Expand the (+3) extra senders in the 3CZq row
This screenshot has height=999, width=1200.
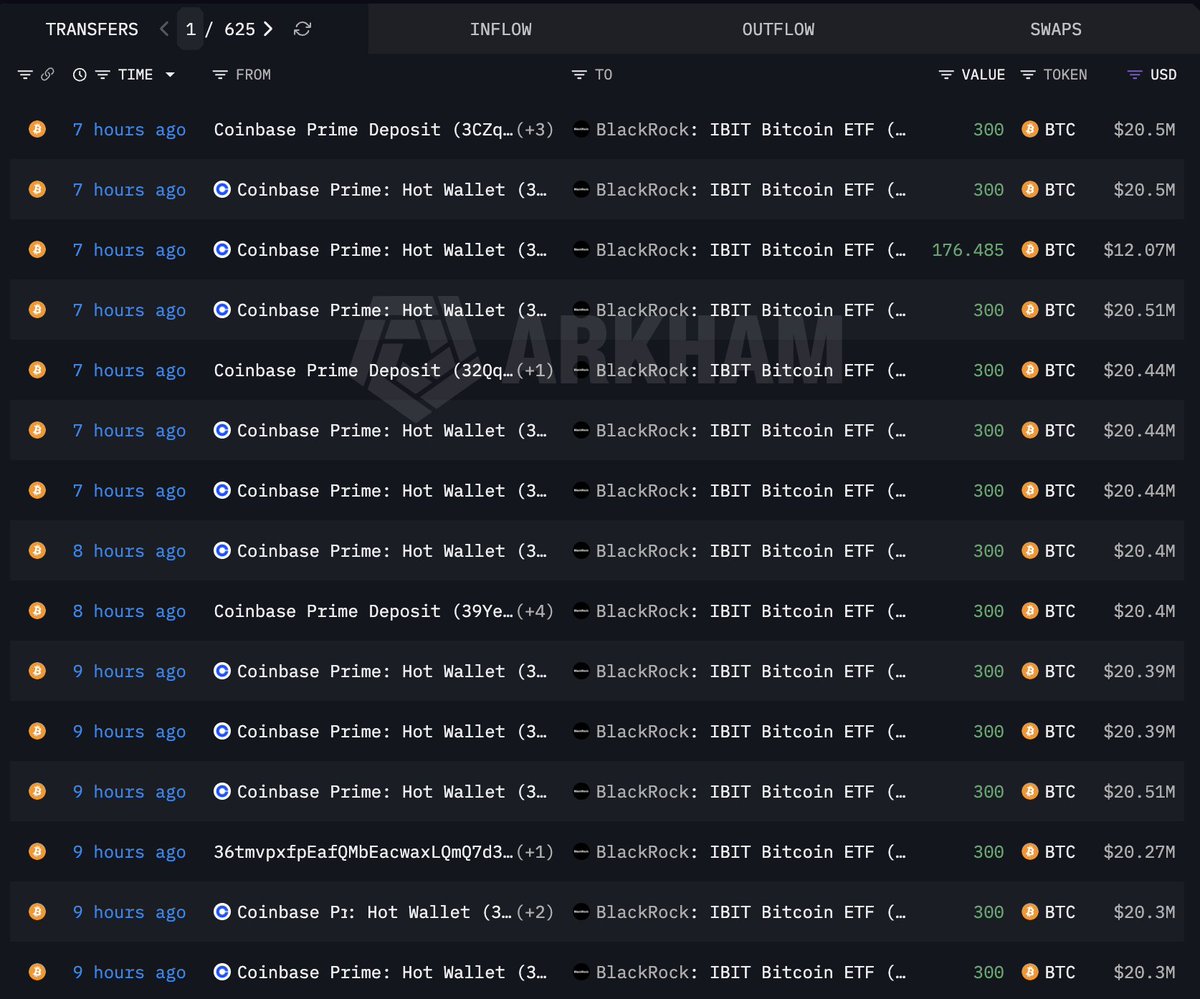pyautogui.click(x=535, y=129)
